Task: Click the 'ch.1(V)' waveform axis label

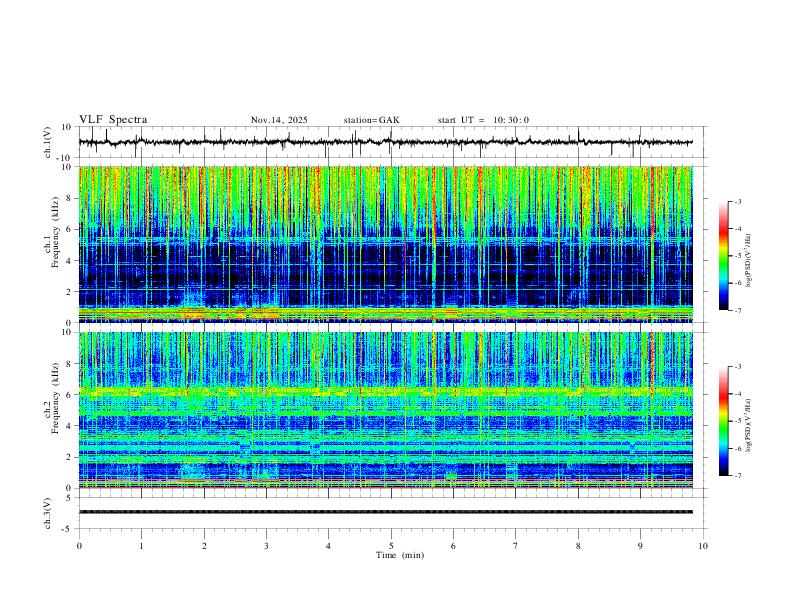Action: (48, 142)
